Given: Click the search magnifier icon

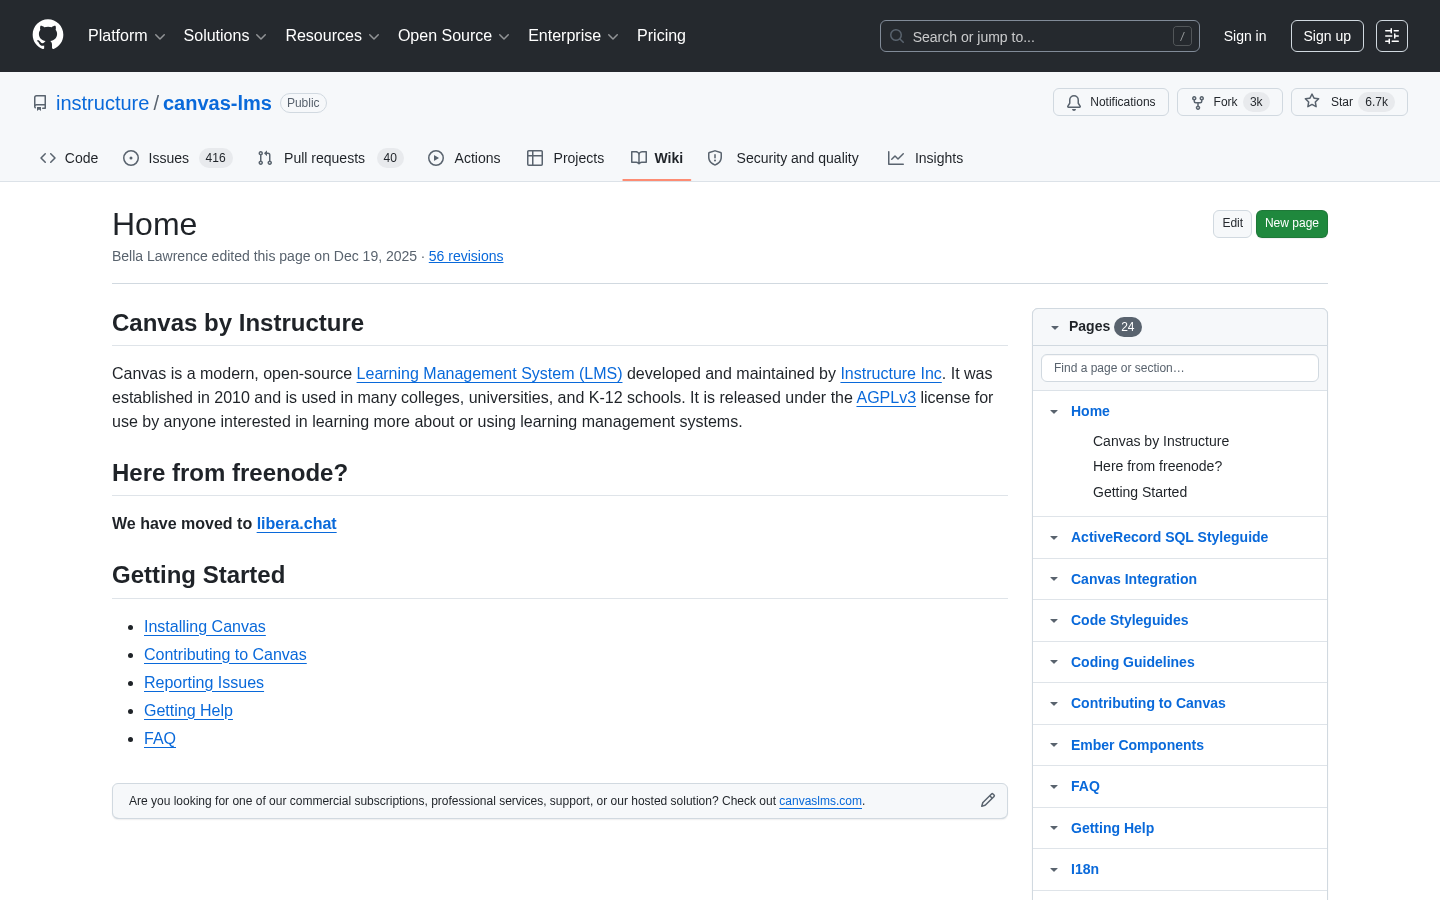Looking at the screenshot, I should (897, 36).
